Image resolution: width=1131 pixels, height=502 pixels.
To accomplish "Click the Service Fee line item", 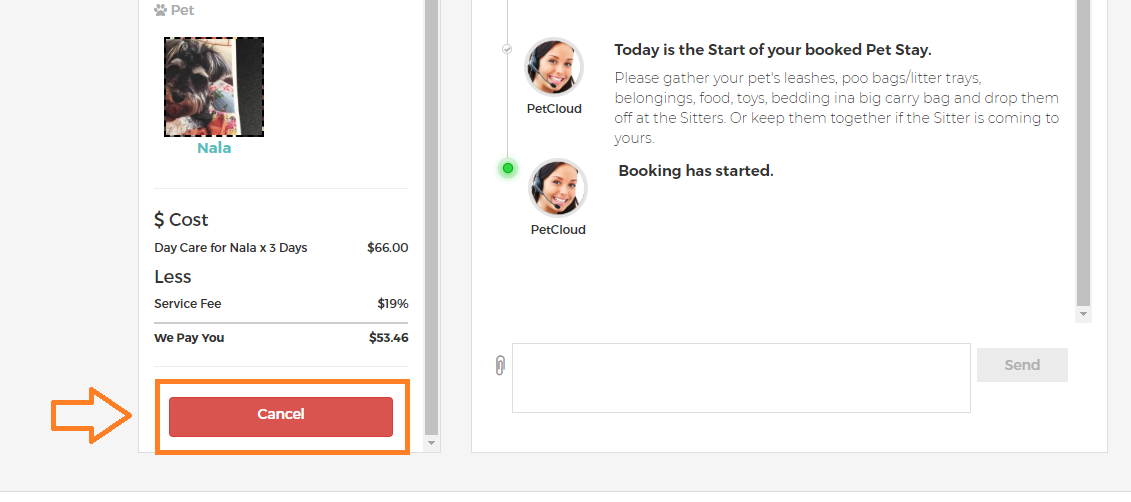I will click(281, 304).
